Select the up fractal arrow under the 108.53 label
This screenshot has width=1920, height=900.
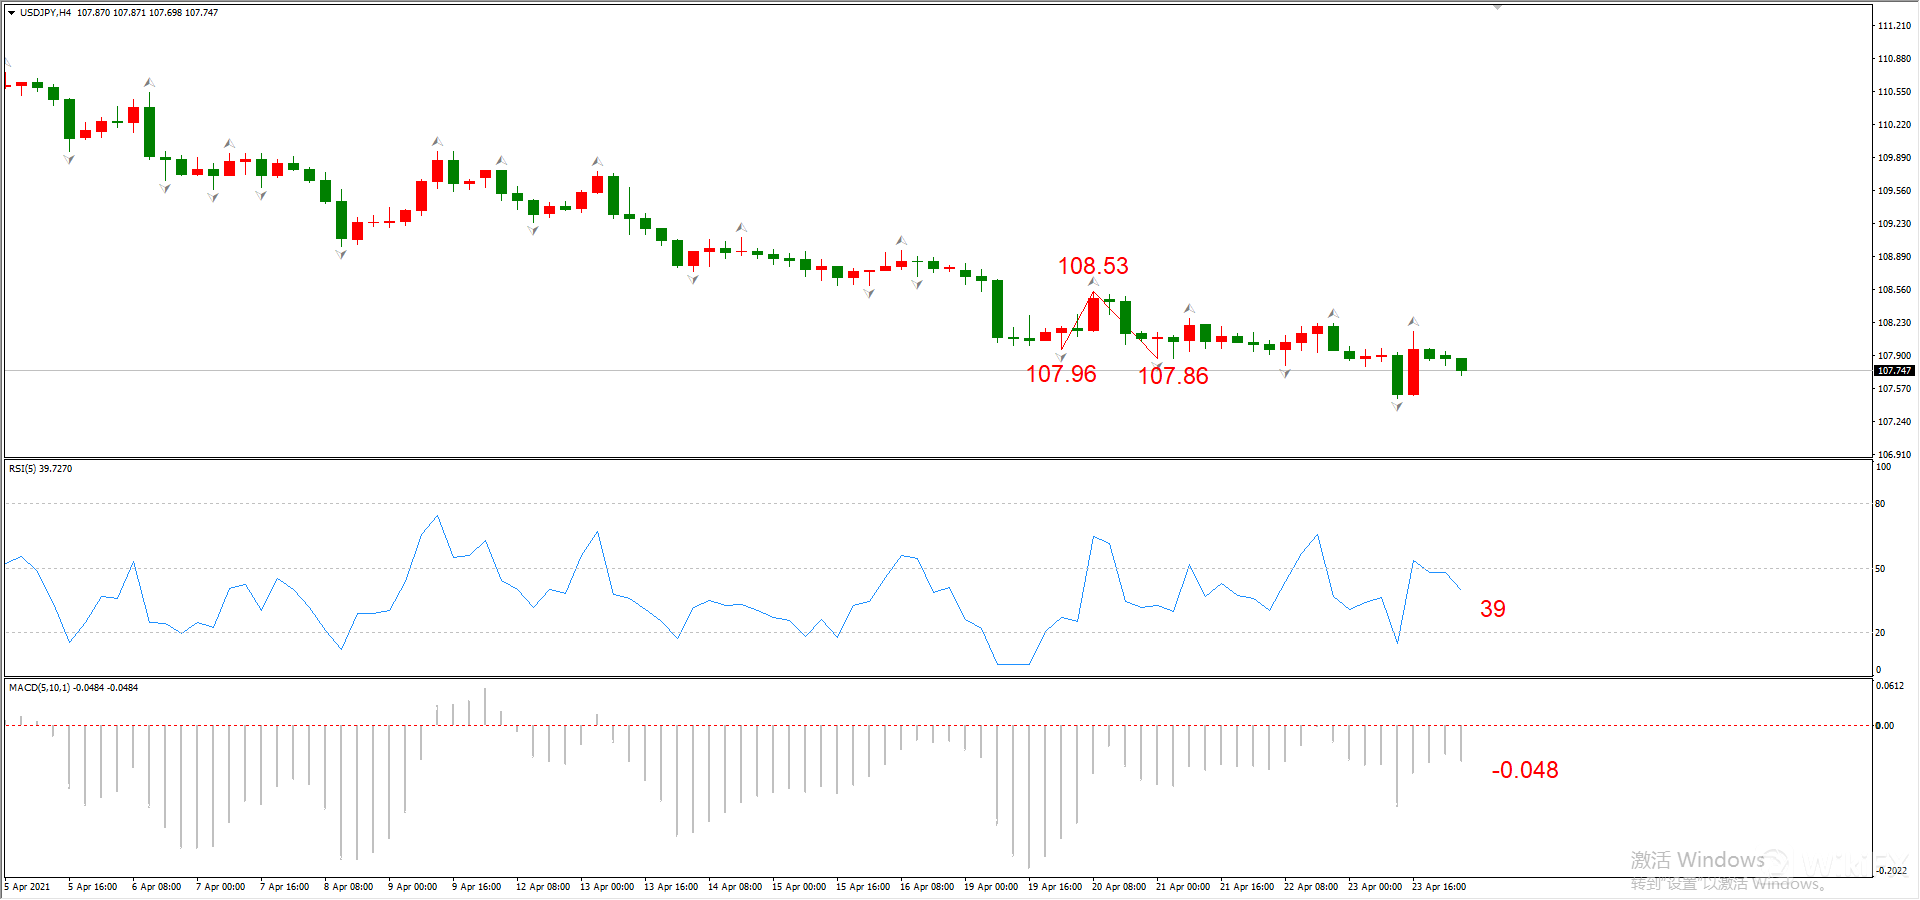click(x=1093, y=283)
